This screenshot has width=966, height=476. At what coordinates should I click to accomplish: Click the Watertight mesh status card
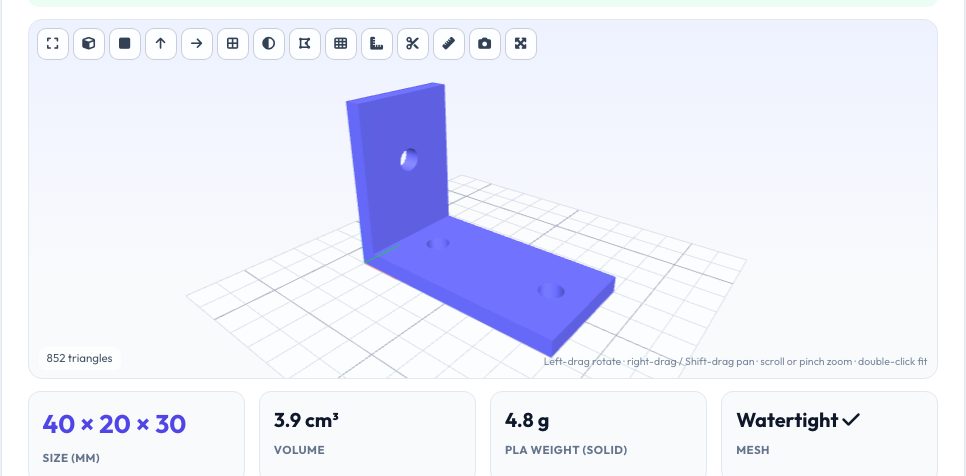tap(829, 434)
